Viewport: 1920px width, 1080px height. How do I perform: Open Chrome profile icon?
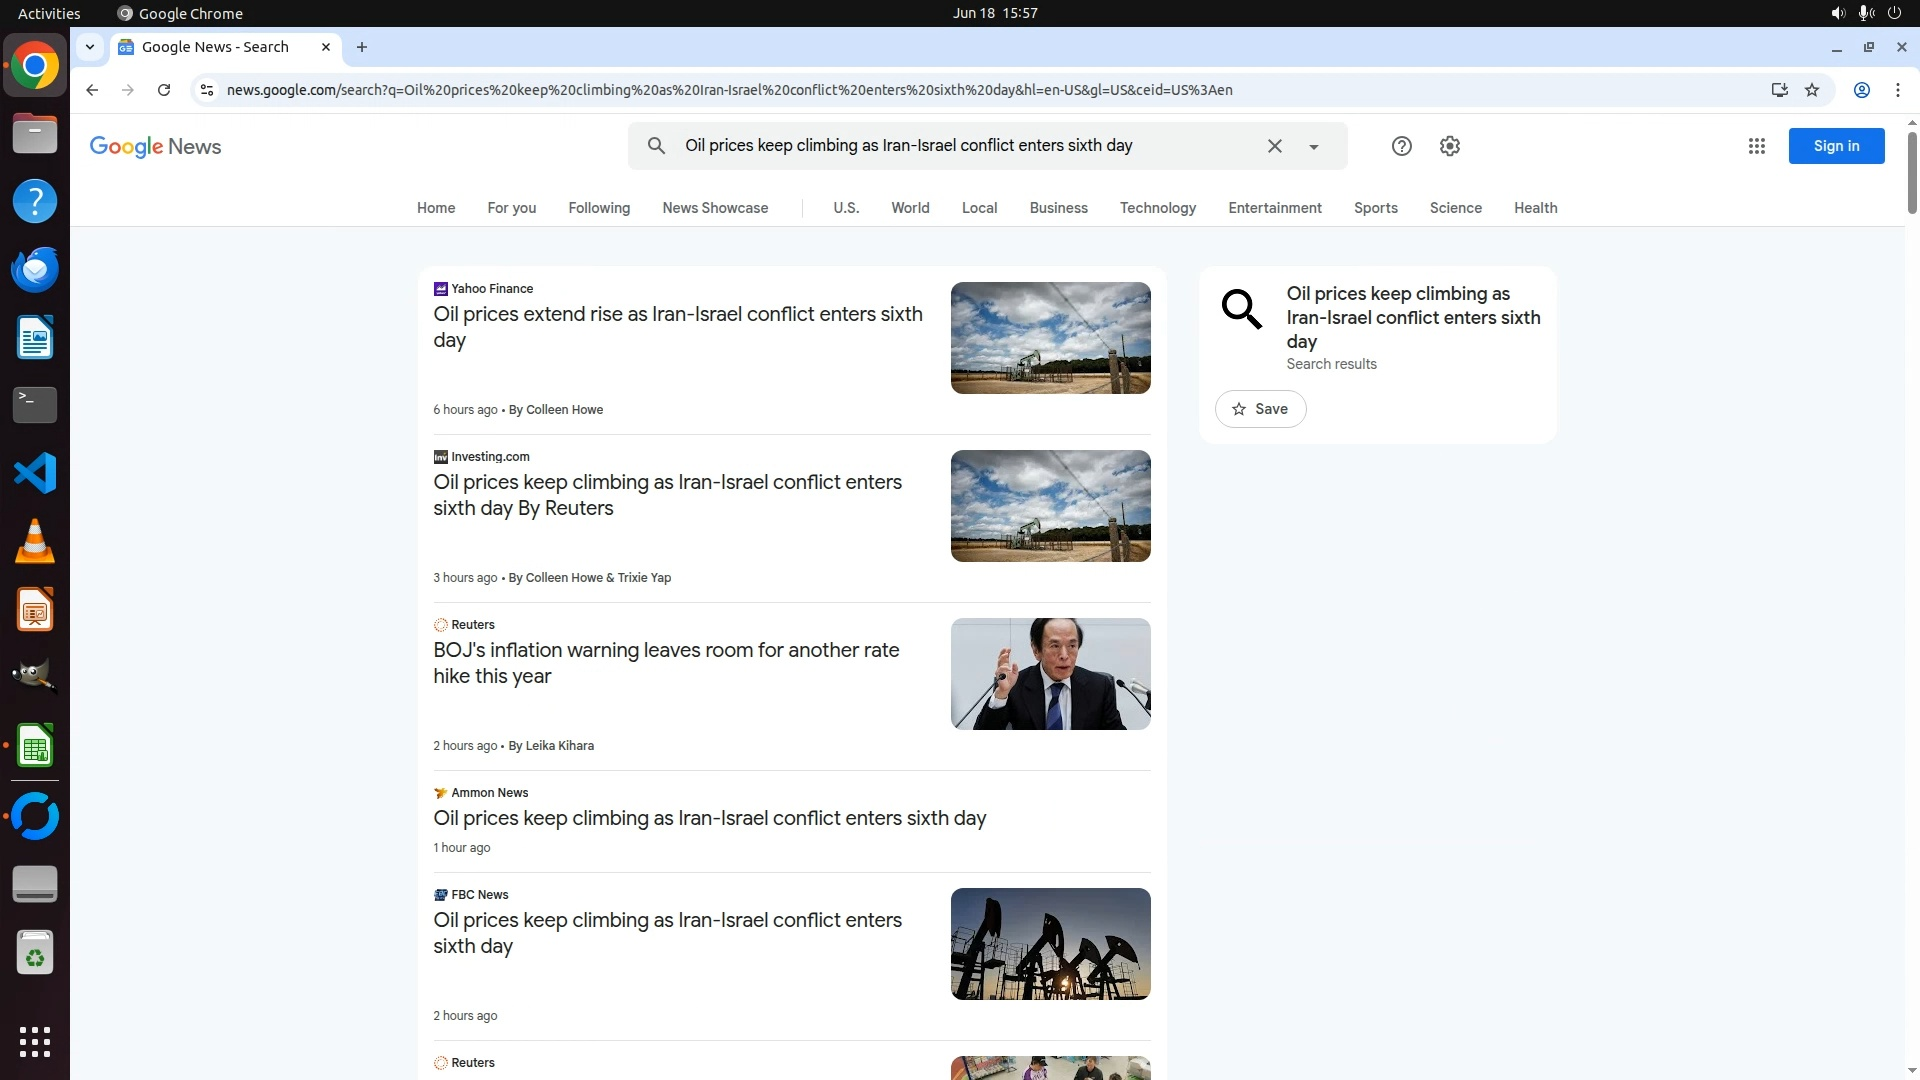click(x=1861, y=90)
